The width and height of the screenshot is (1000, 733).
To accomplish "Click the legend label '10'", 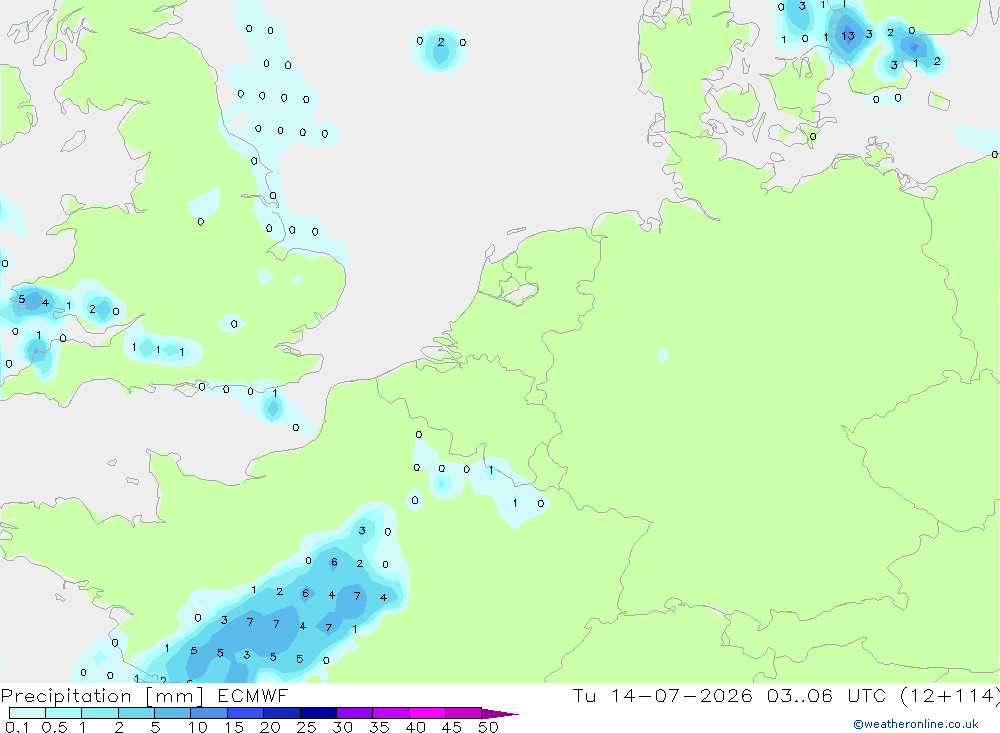I will tap(198, 727).
